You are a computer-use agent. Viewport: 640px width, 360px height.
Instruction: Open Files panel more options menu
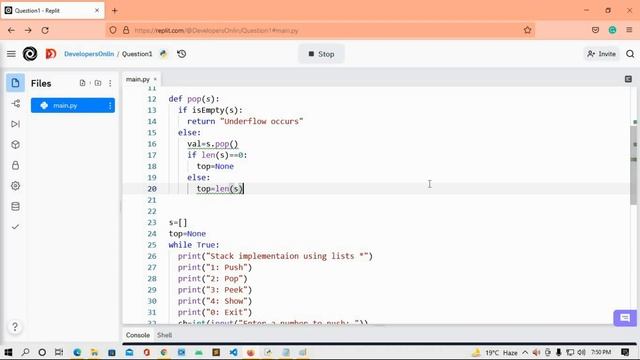(x=110, y=83)
